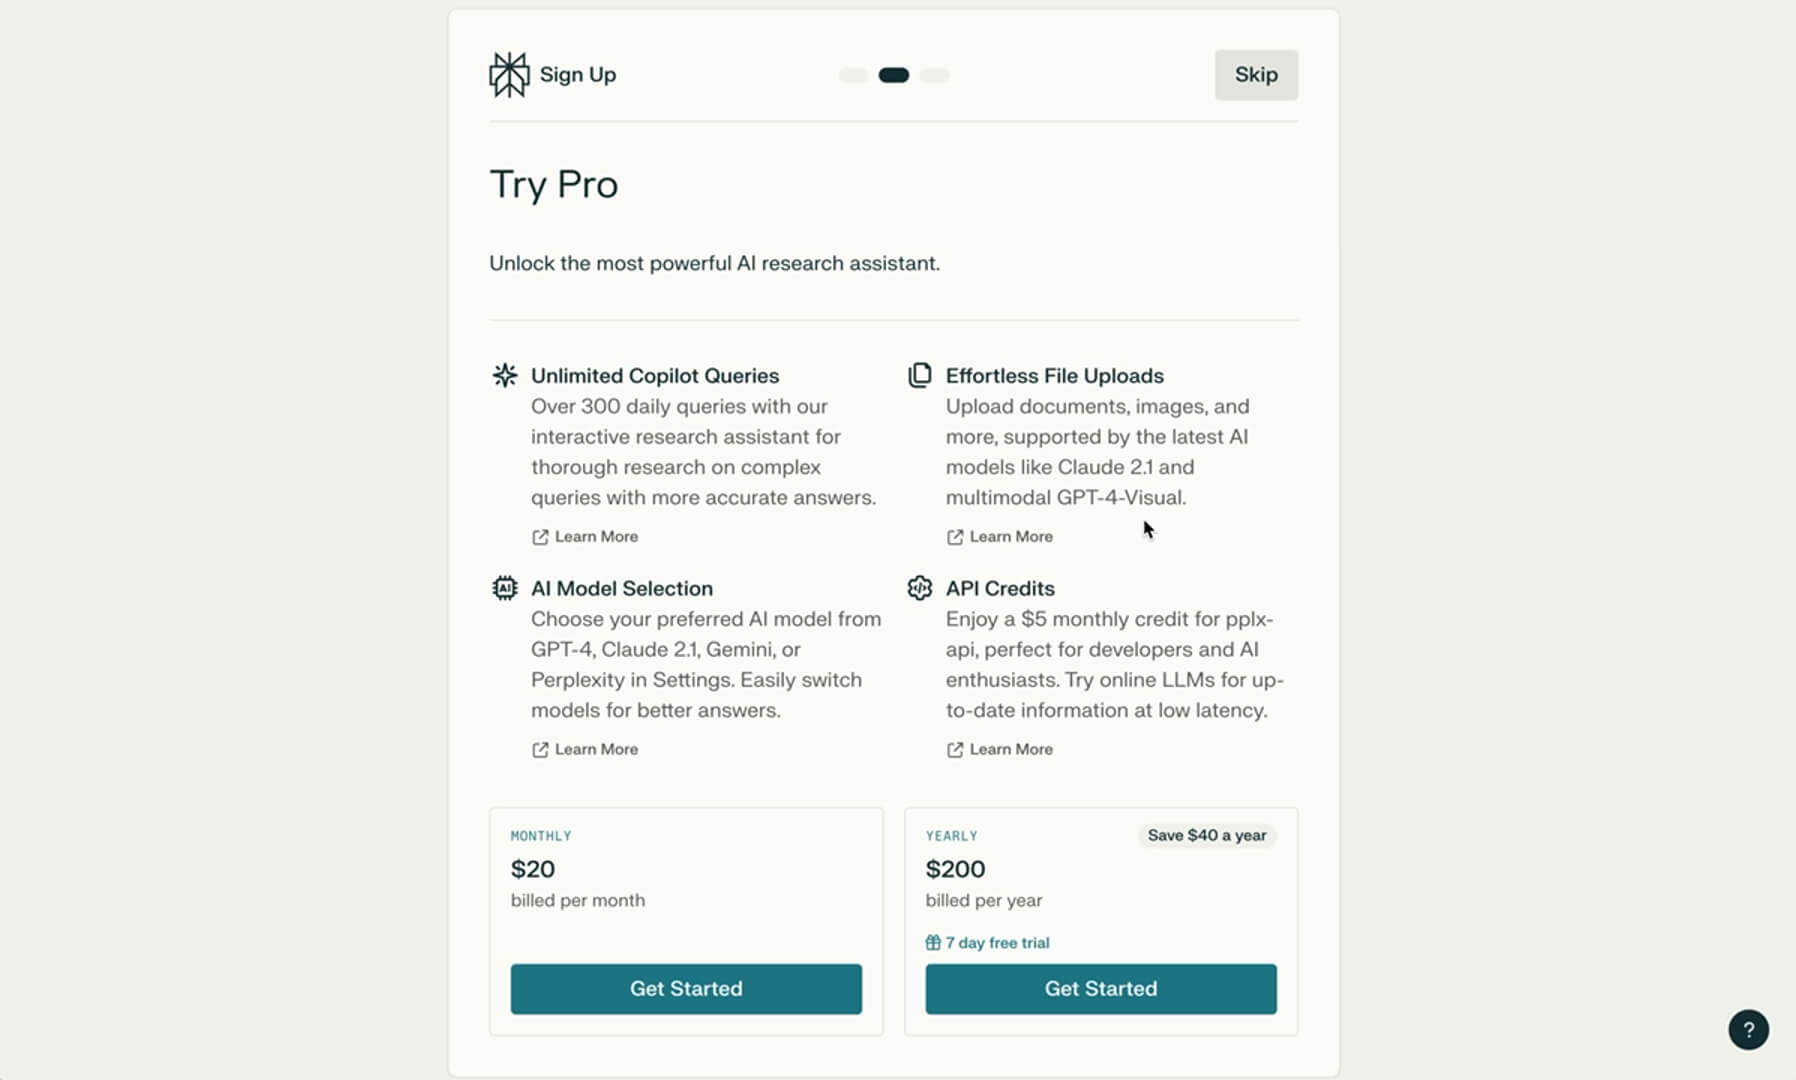Open help via the question mark icon
The height and width of the screenshot is (1080, 1796).
point(1748,1029)
